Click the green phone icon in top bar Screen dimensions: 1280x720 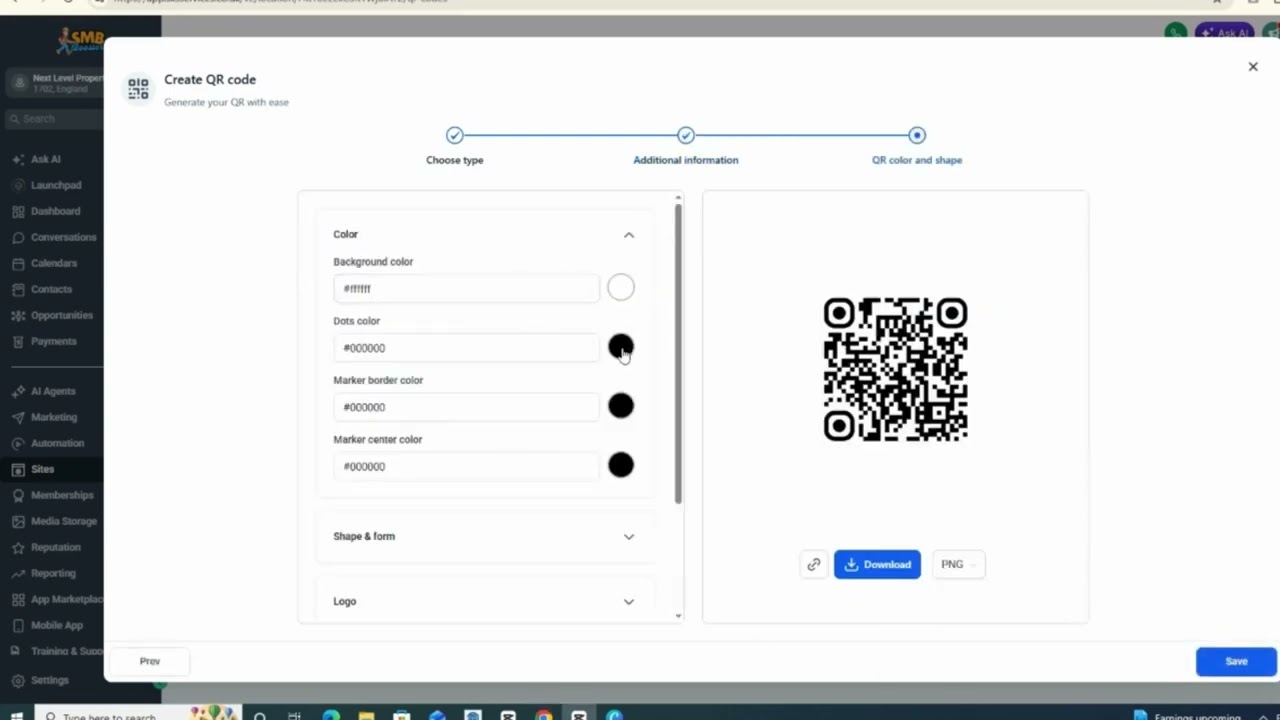point(1176,32)
